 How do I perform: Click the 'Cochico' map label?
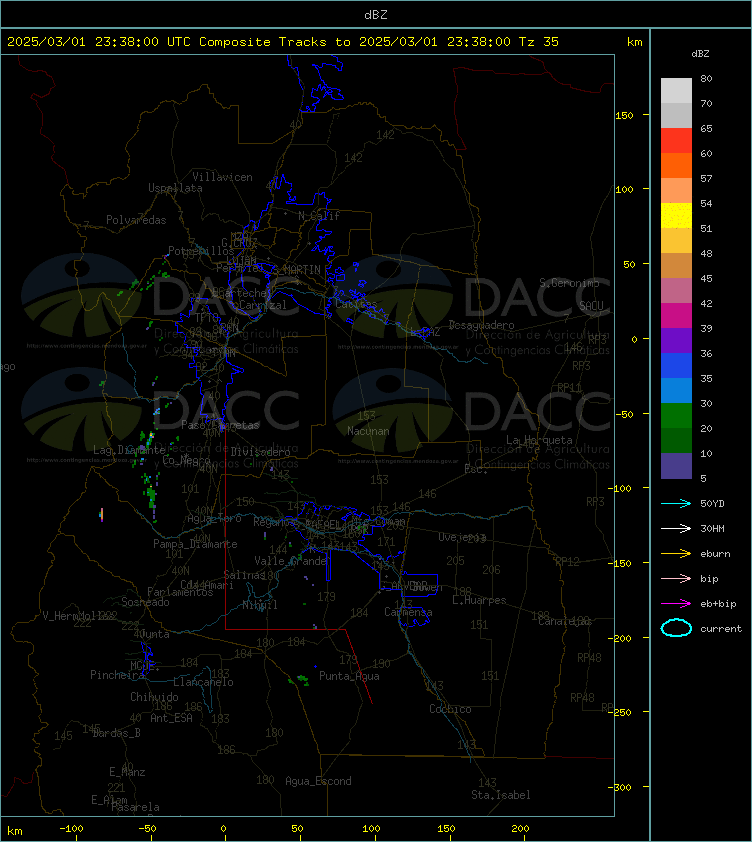(x=450, y=709)
